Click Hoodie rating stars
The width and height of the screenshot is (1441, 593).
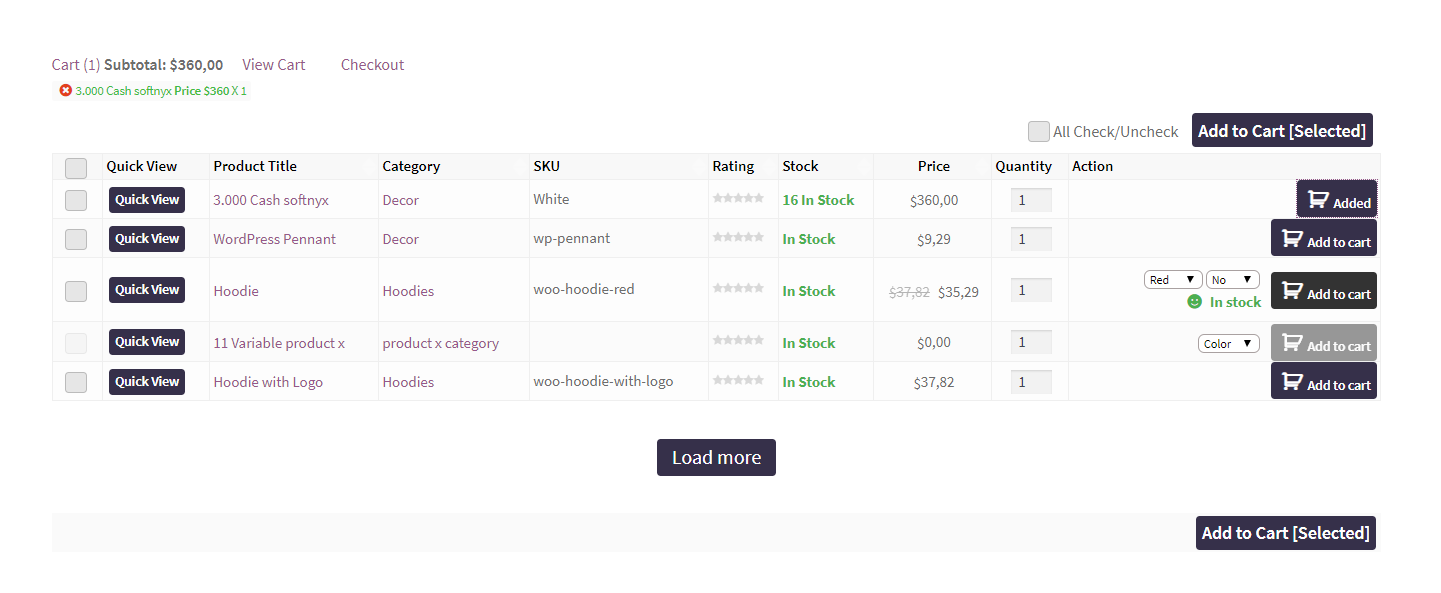pos(738,288)
